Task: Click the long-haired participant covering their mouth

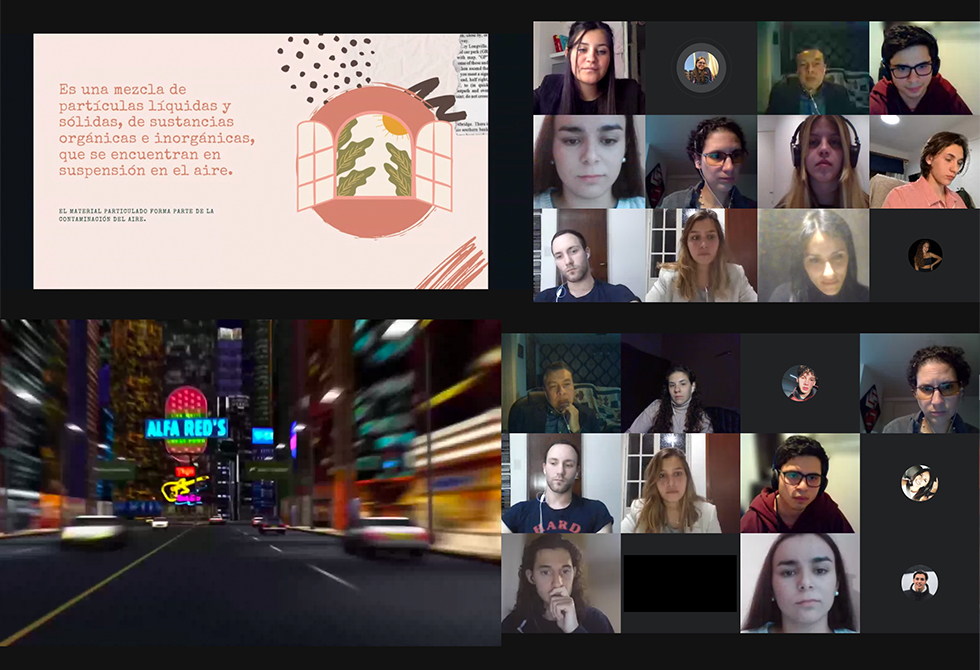Action: tap(560, 583)
